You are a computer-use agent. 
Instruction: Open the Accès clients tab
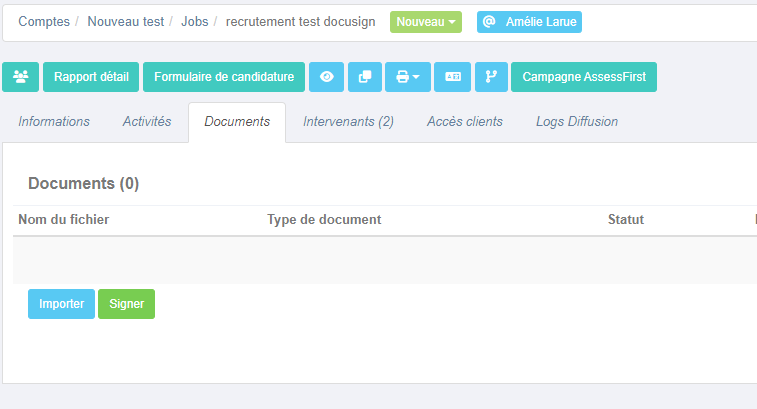tap(465, 121)
